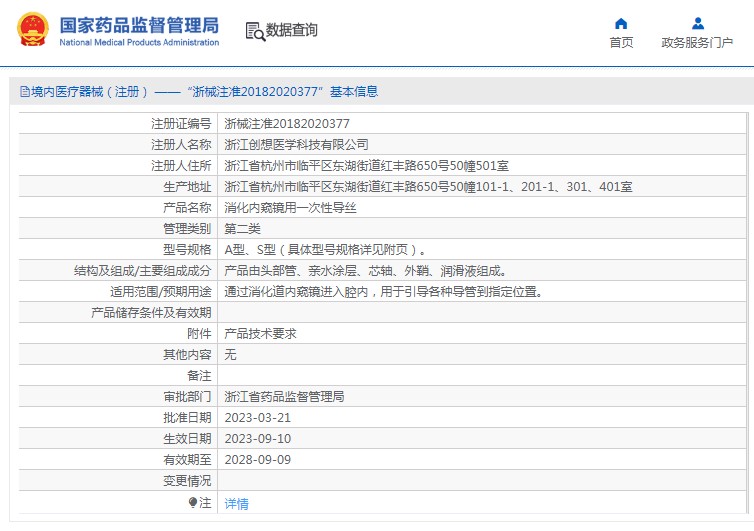Click the 有效期至 row label
The width and height of the screenshot is (754, 531).
187,460
